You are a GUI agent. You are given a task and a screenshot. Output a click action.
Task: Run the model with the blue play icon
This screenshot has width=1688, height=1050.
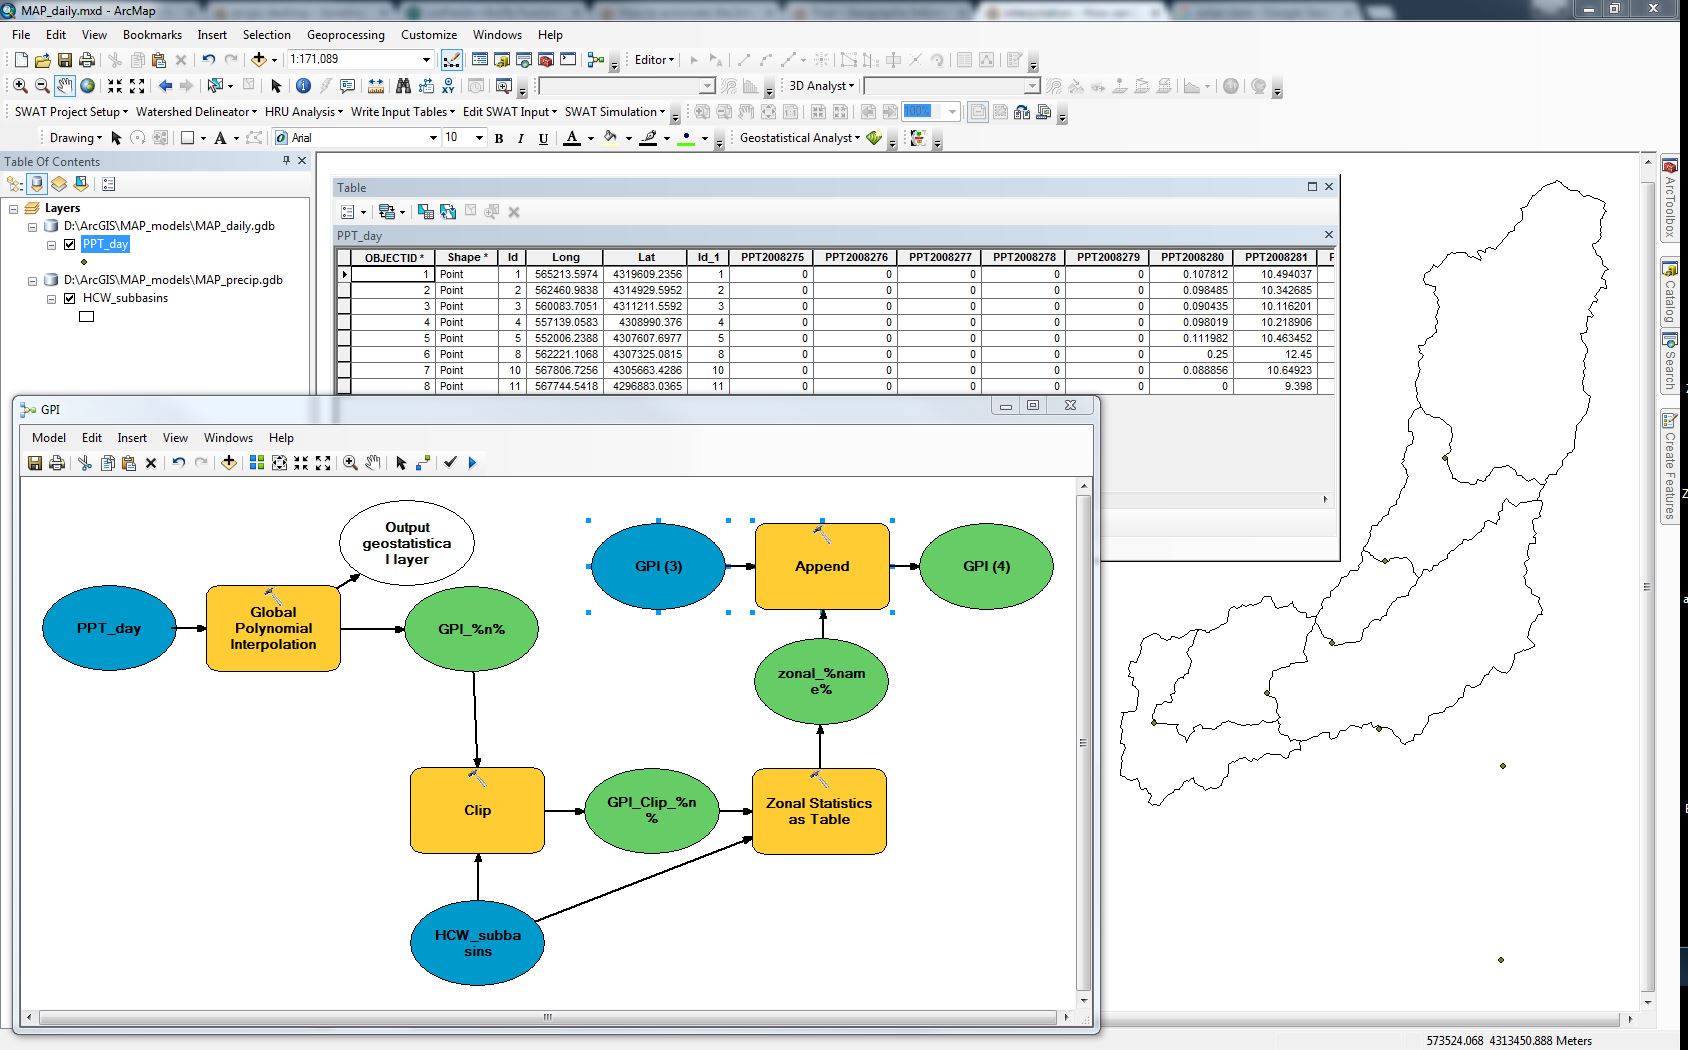[x=472, y=463]
